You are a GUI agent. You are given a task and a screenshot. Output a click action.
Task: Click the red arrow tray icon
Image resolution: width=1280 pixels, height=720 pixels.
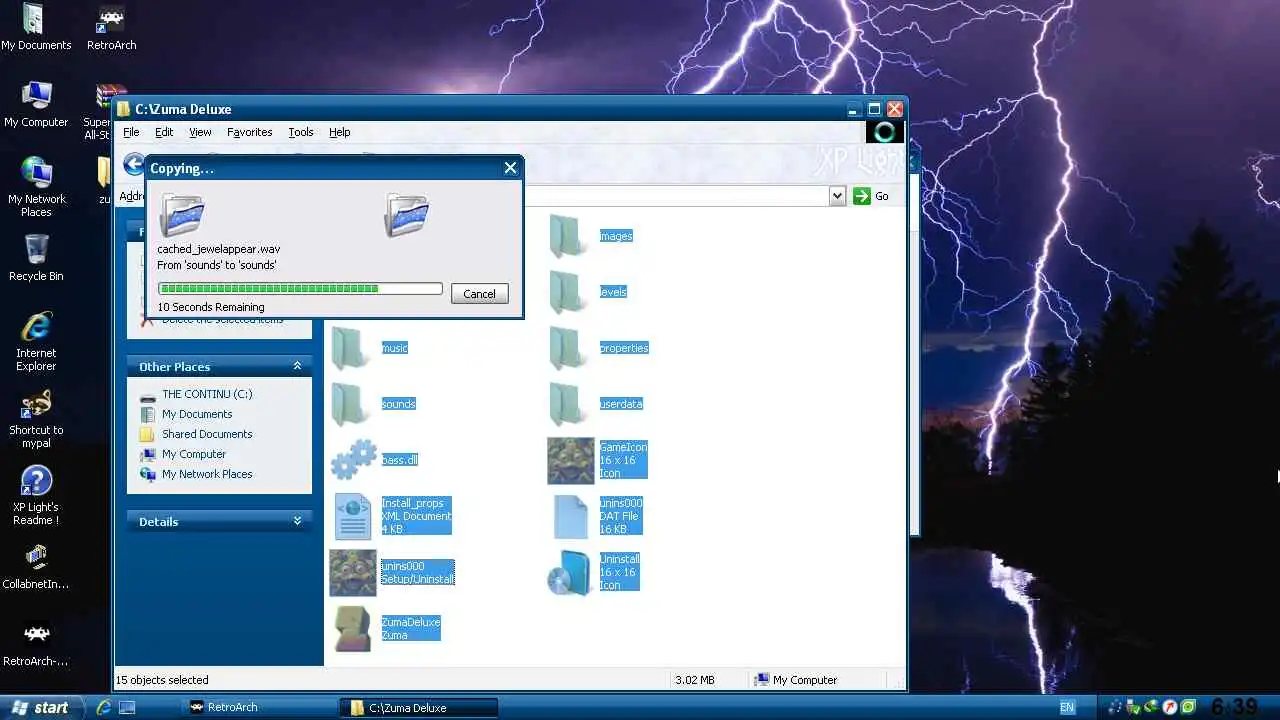pyautogui.click(x=1170, y=708)
